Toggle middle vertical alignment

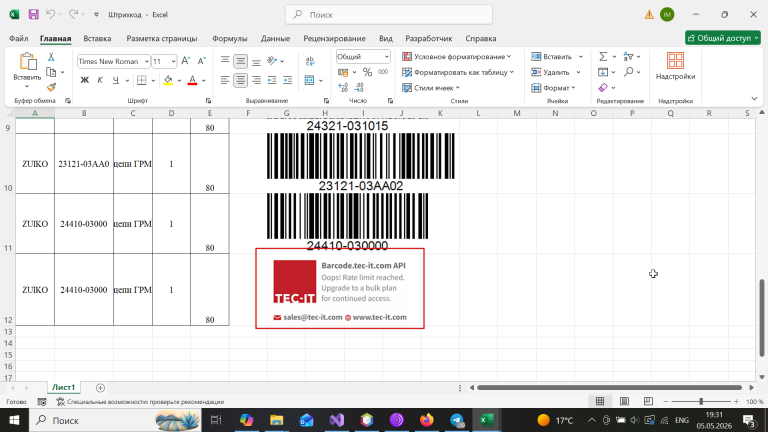pos(240,61)
